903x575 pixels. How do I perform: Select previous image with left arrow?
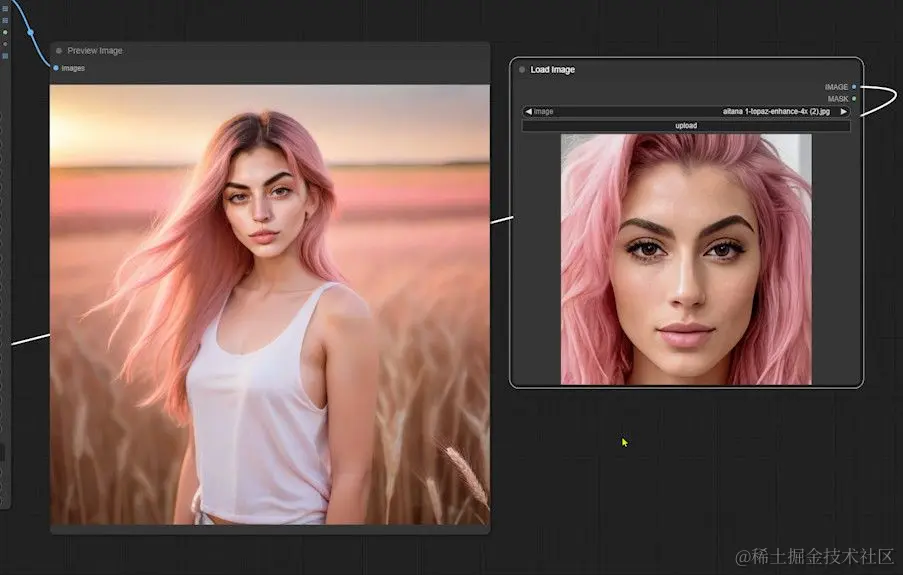point(529,112)
